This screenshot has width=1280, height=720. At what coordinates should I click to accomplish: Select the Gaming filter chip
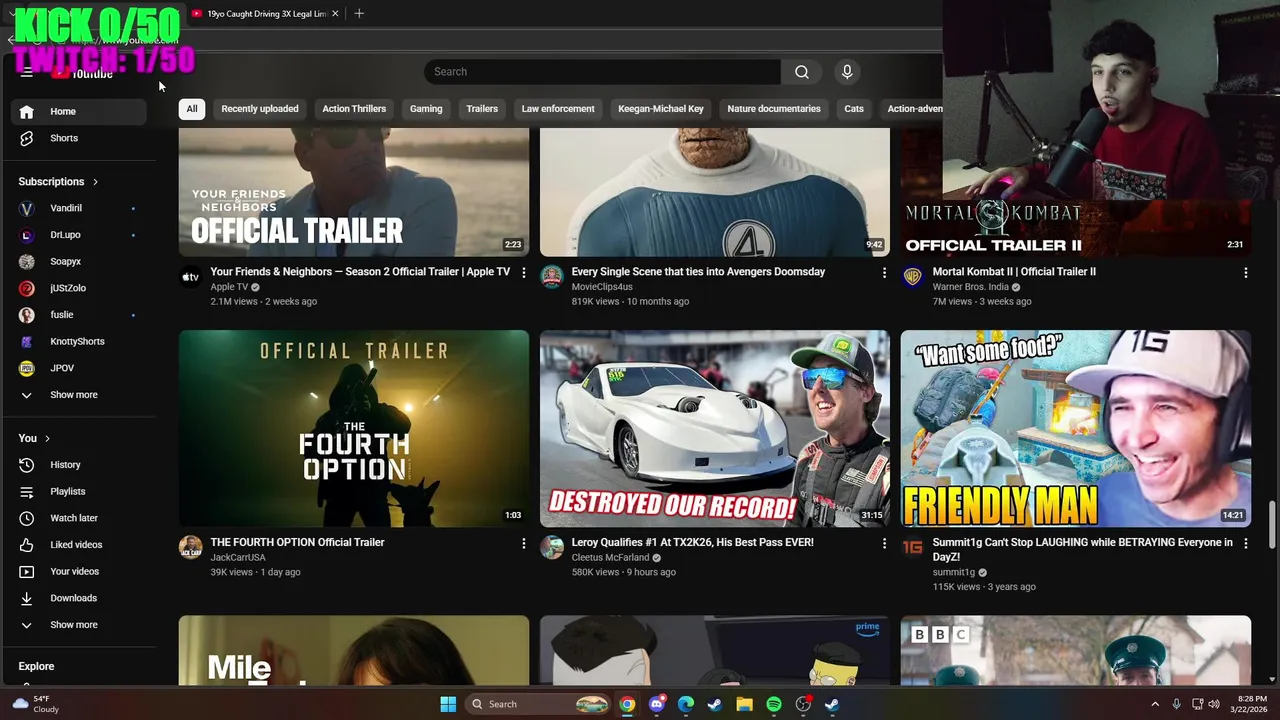click(x=426, y=109)
